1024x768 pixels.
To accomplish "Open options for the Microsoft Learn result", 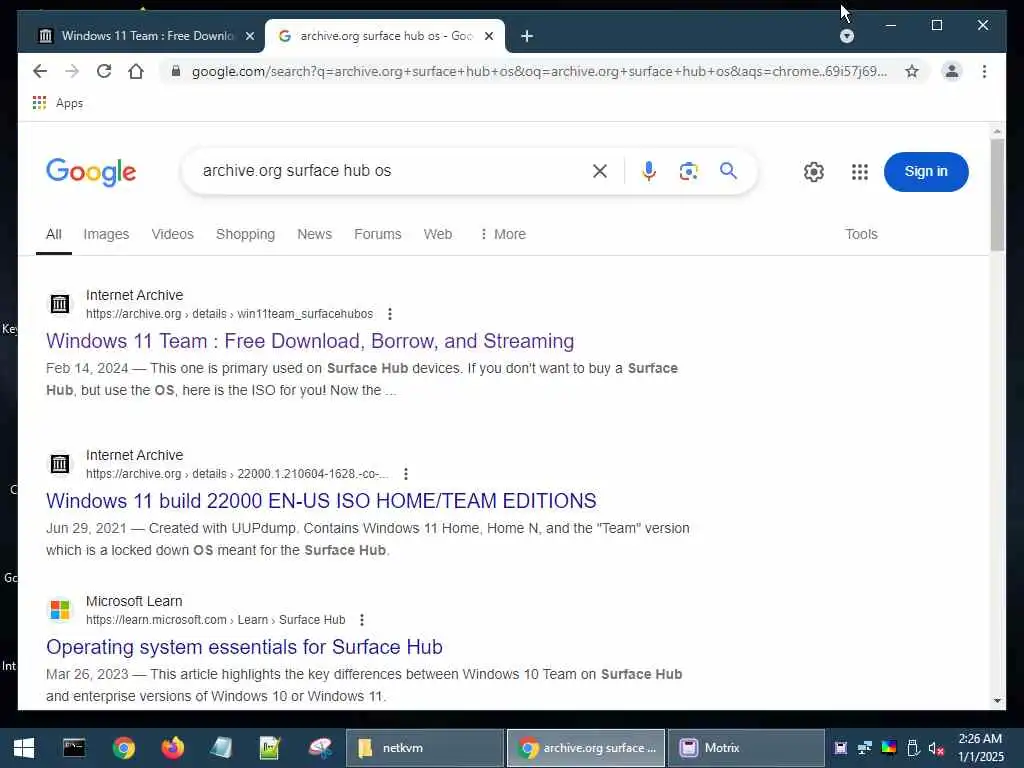I will click(362, 620).
